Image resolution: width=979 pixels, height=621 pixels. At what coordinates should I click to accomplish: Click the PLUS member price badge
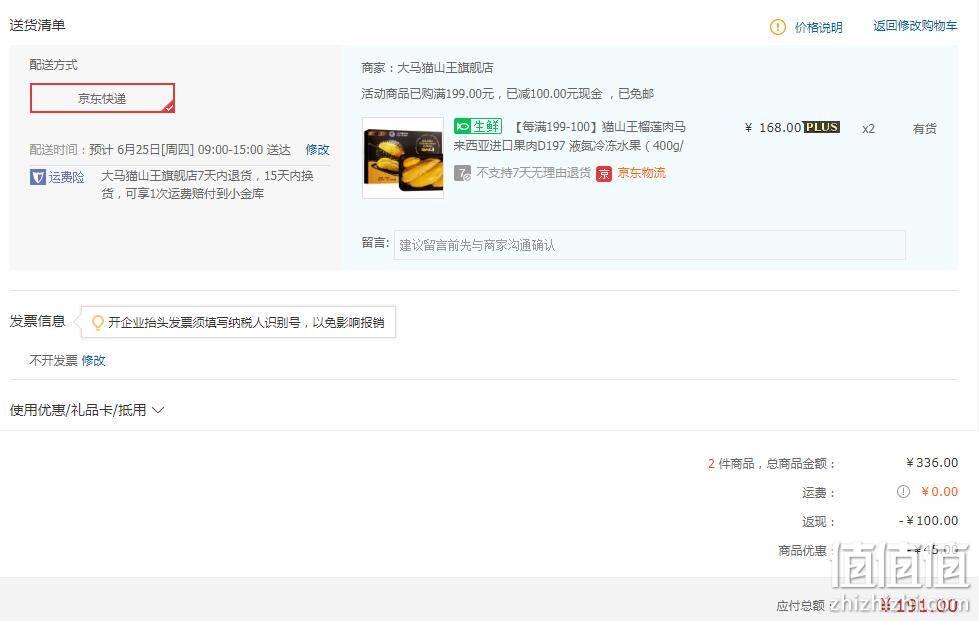pos(821,127)
